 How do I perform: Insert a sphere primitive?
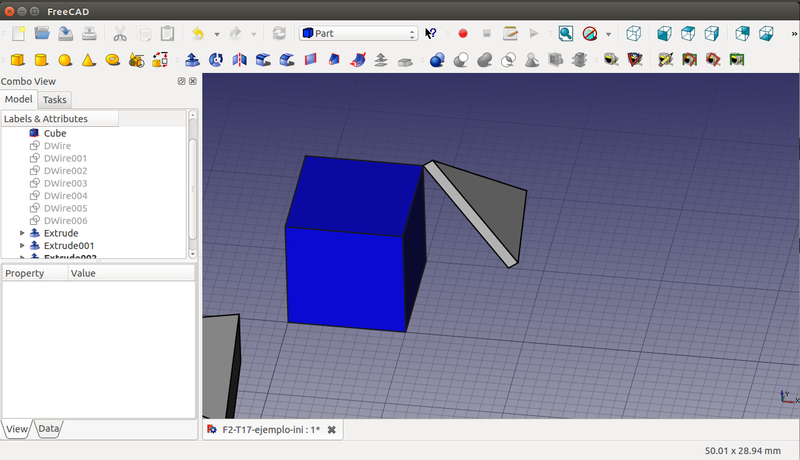[65, 60]
